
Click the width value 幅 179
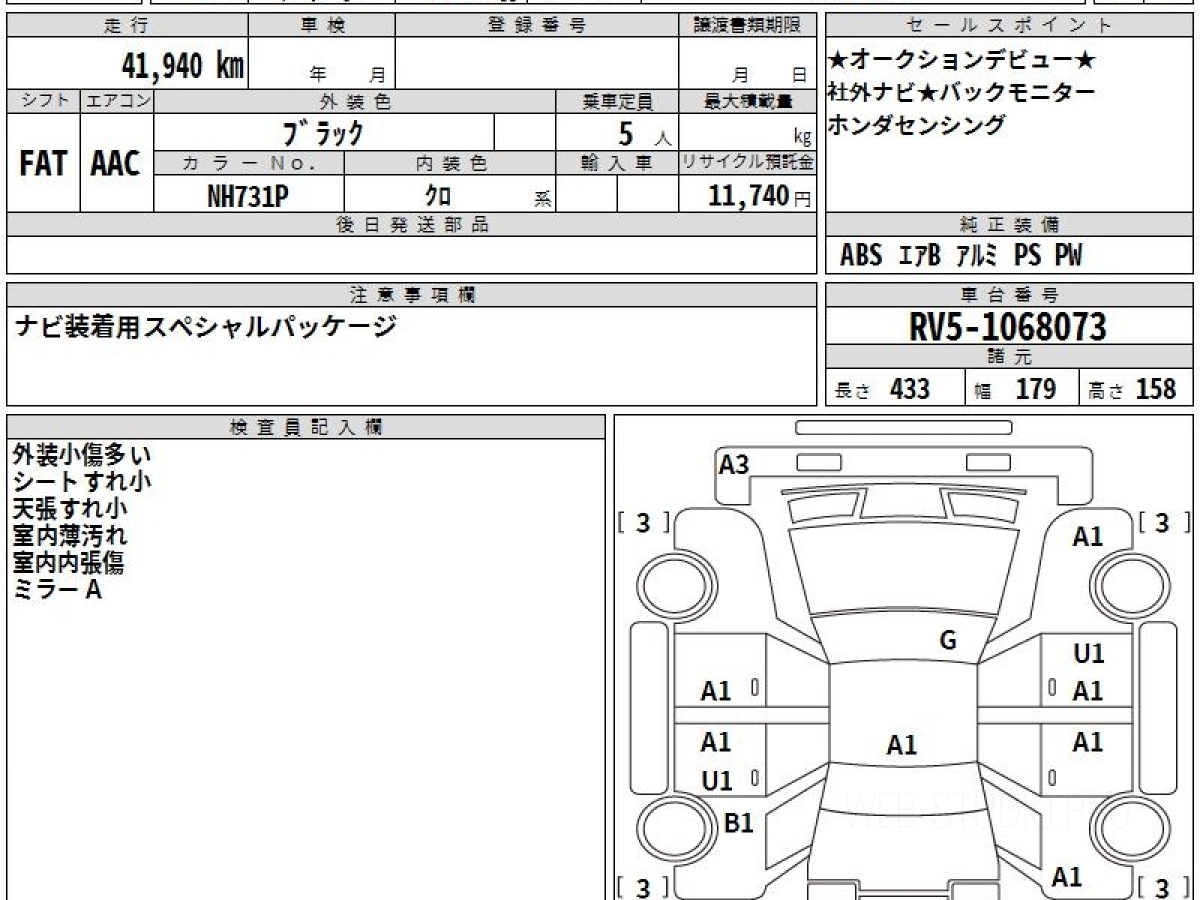(x=1016, y=389)
